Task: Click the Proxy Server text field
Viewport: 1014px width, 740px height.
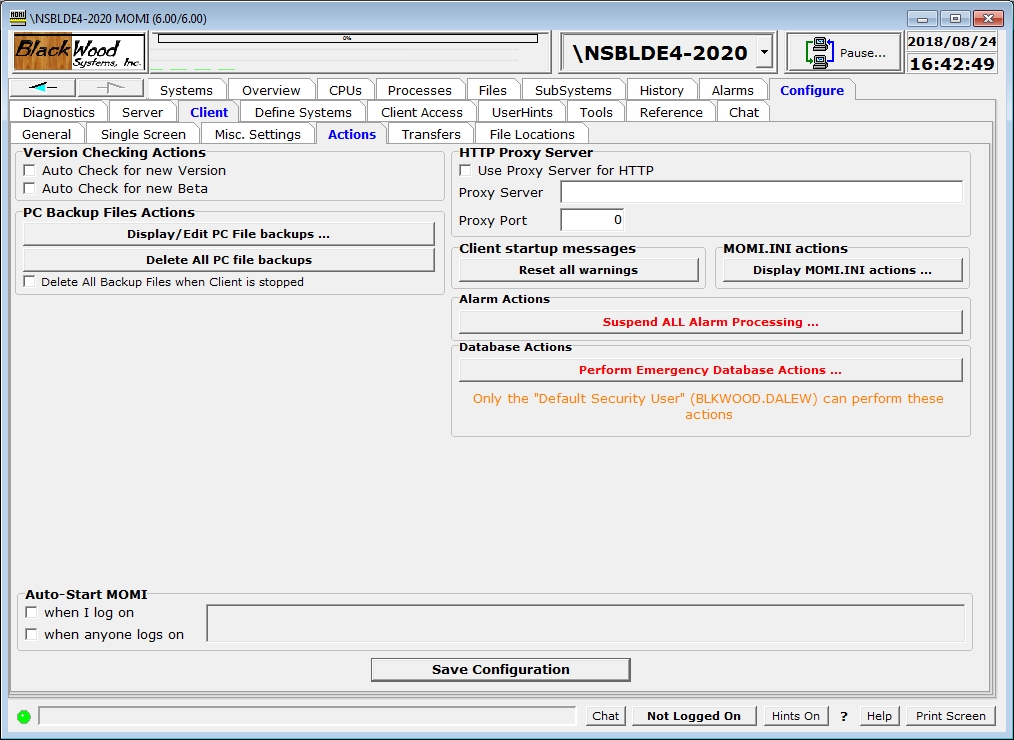Action: [x=761, y=192]
